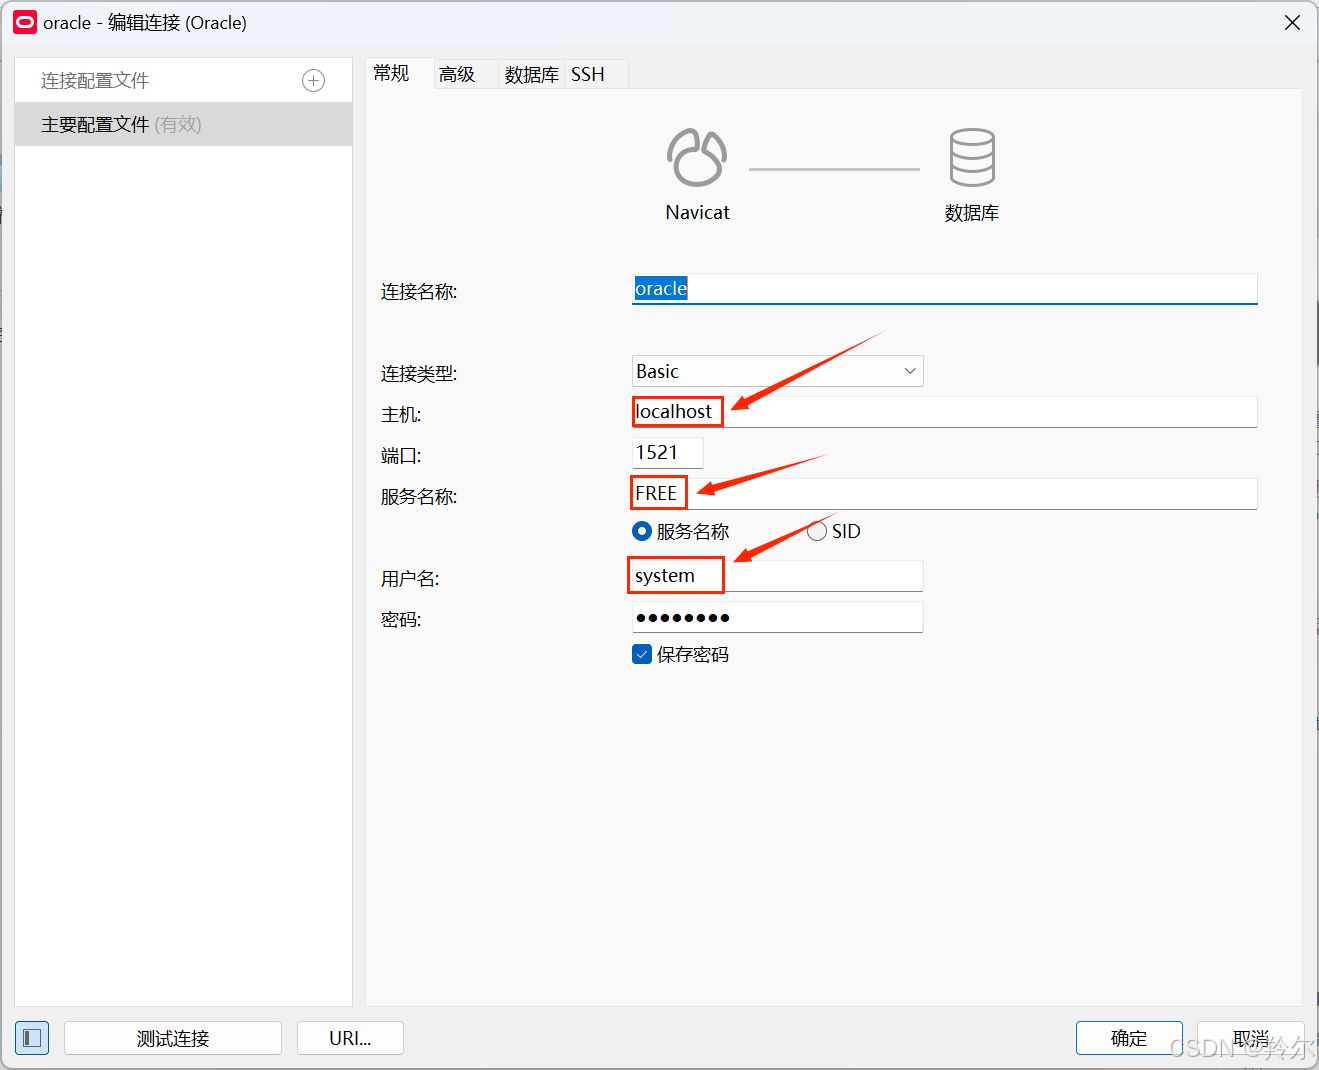Switch to the 数据库 tab

tap(531, 74)
